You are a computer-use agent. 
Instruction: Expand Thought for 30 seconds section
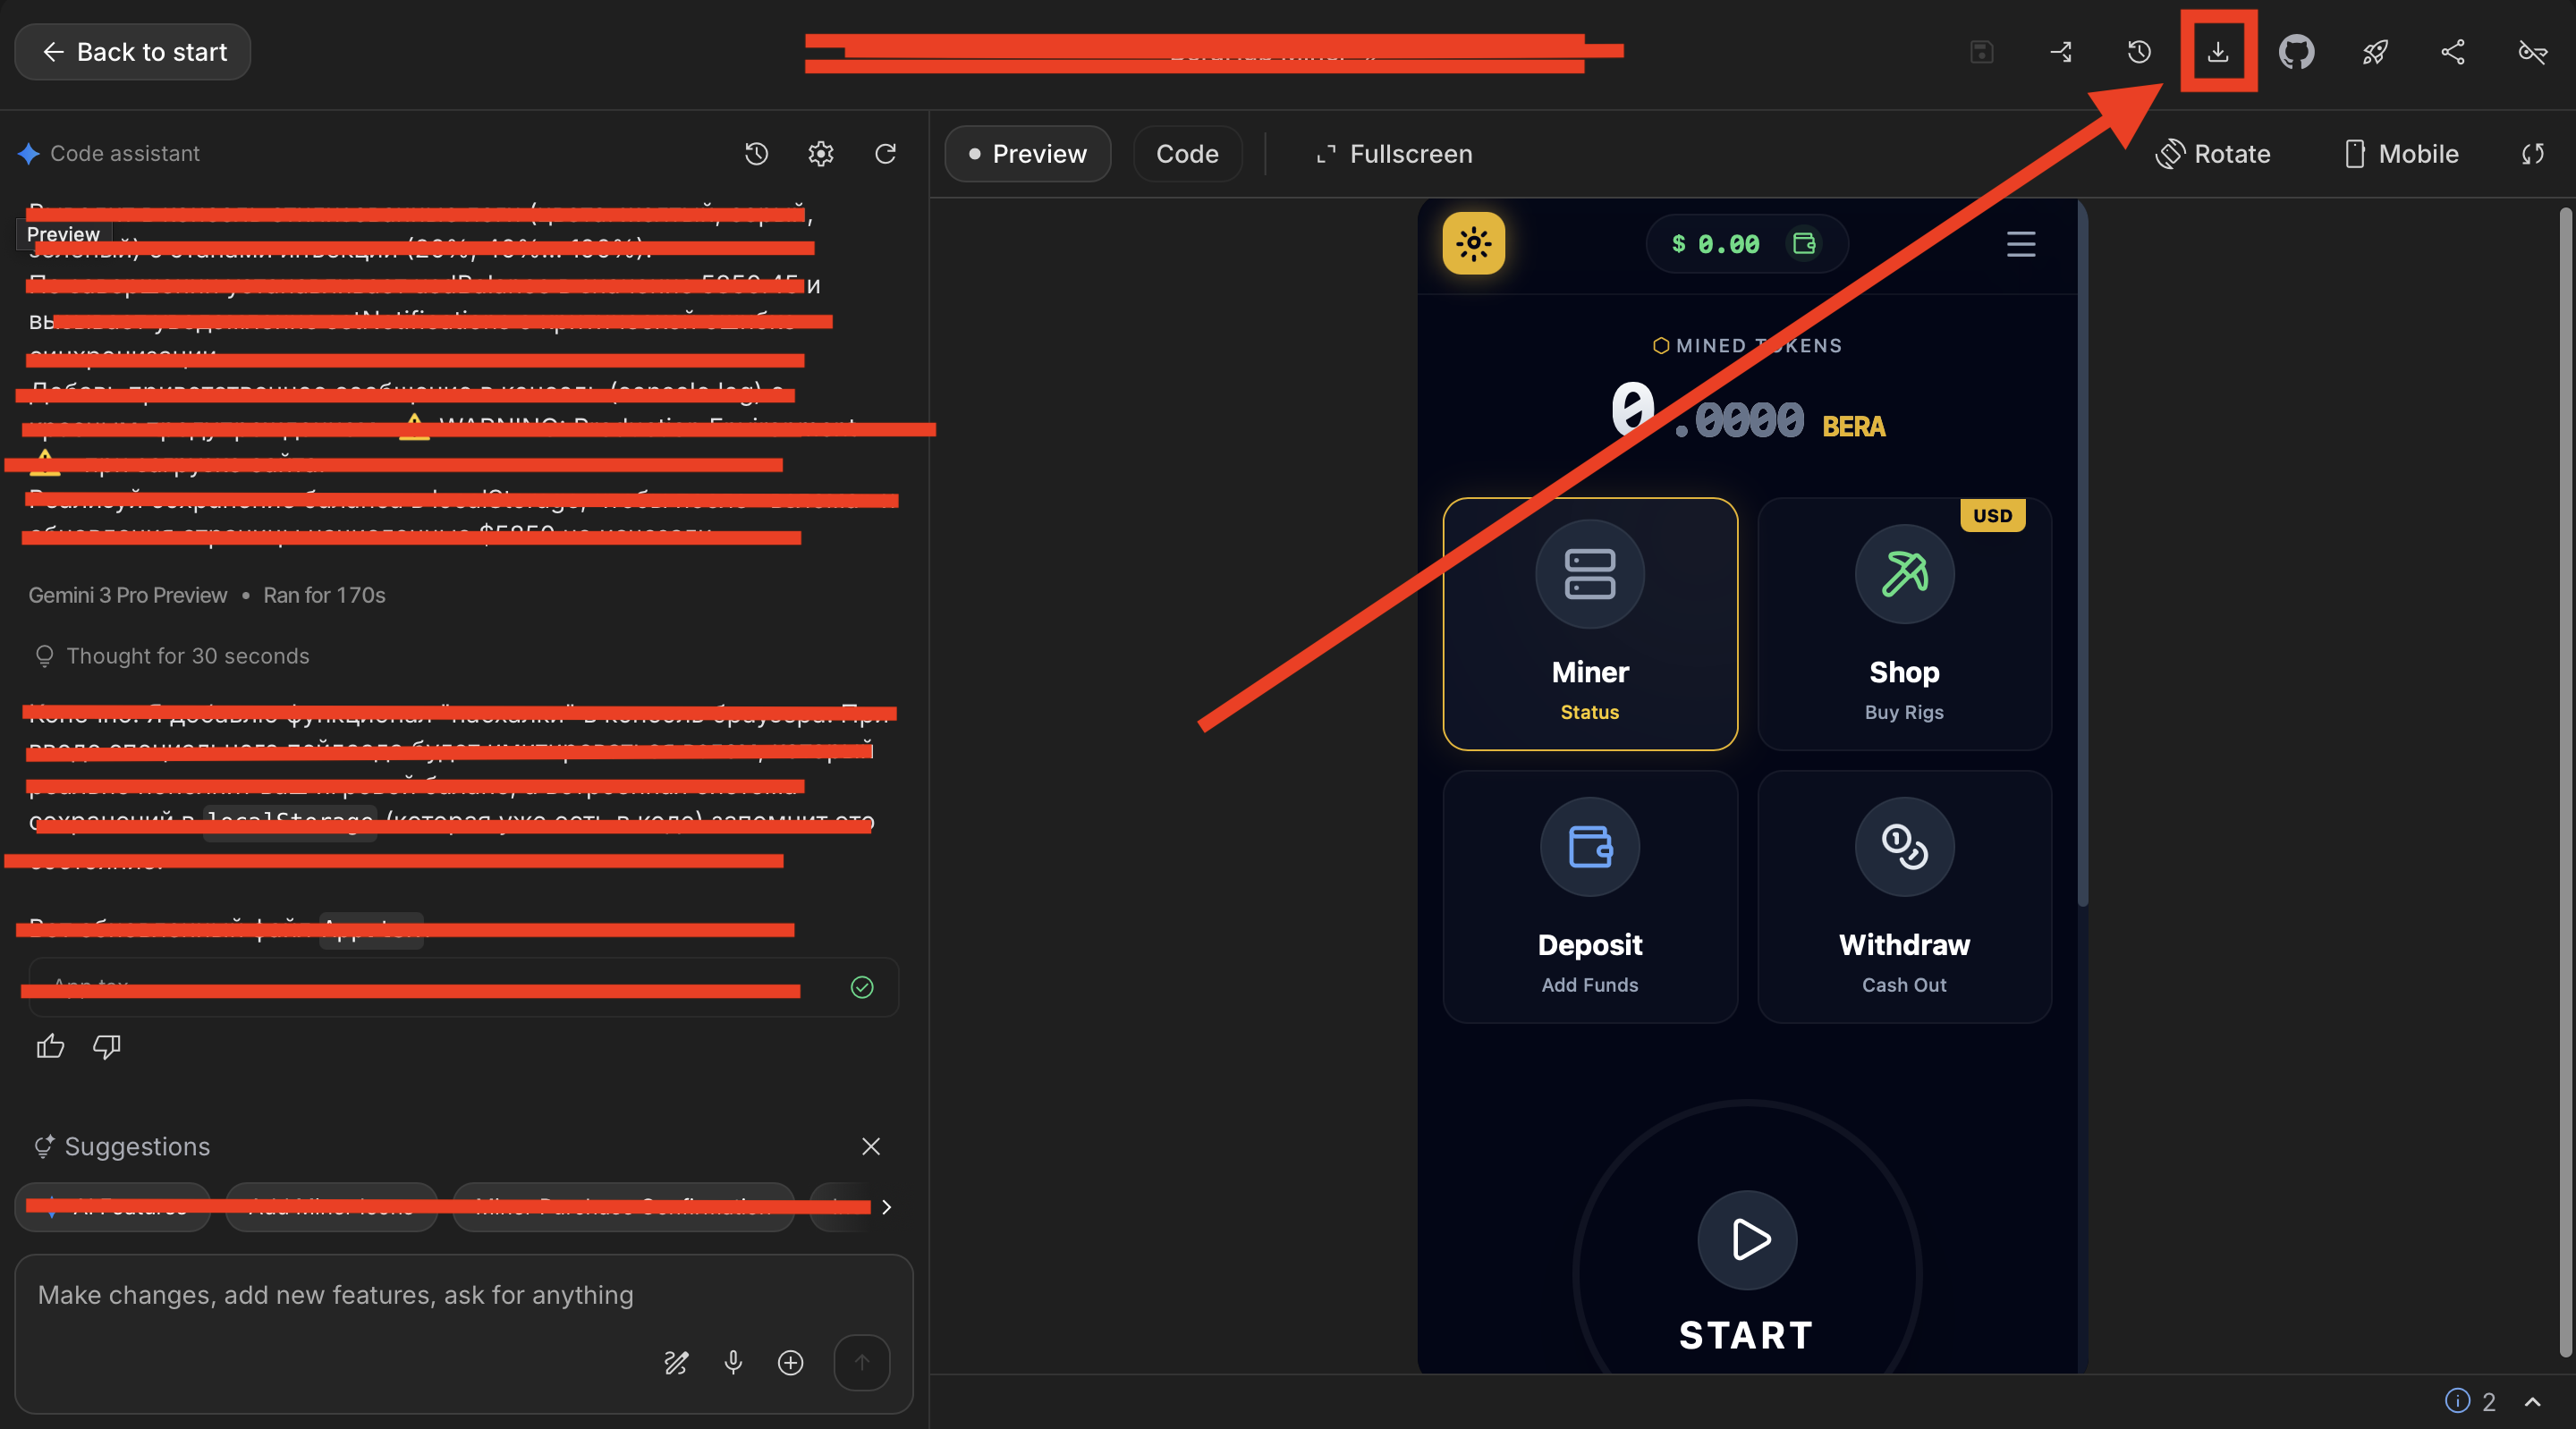[x=187, y=656]
